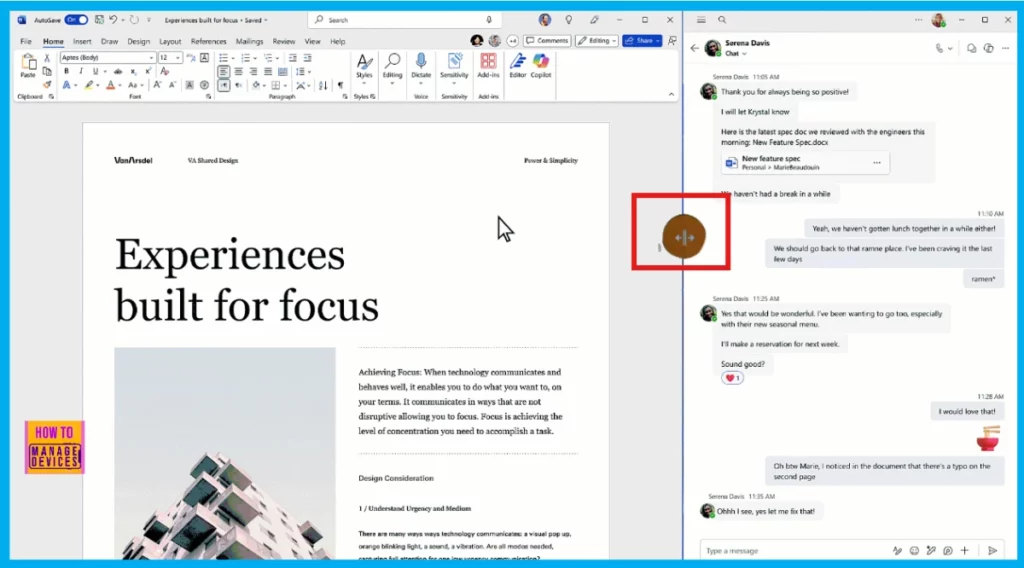1024x568 pixels.
Task: Toggle the AutoSave switch
Action: (x=76, y=20)
